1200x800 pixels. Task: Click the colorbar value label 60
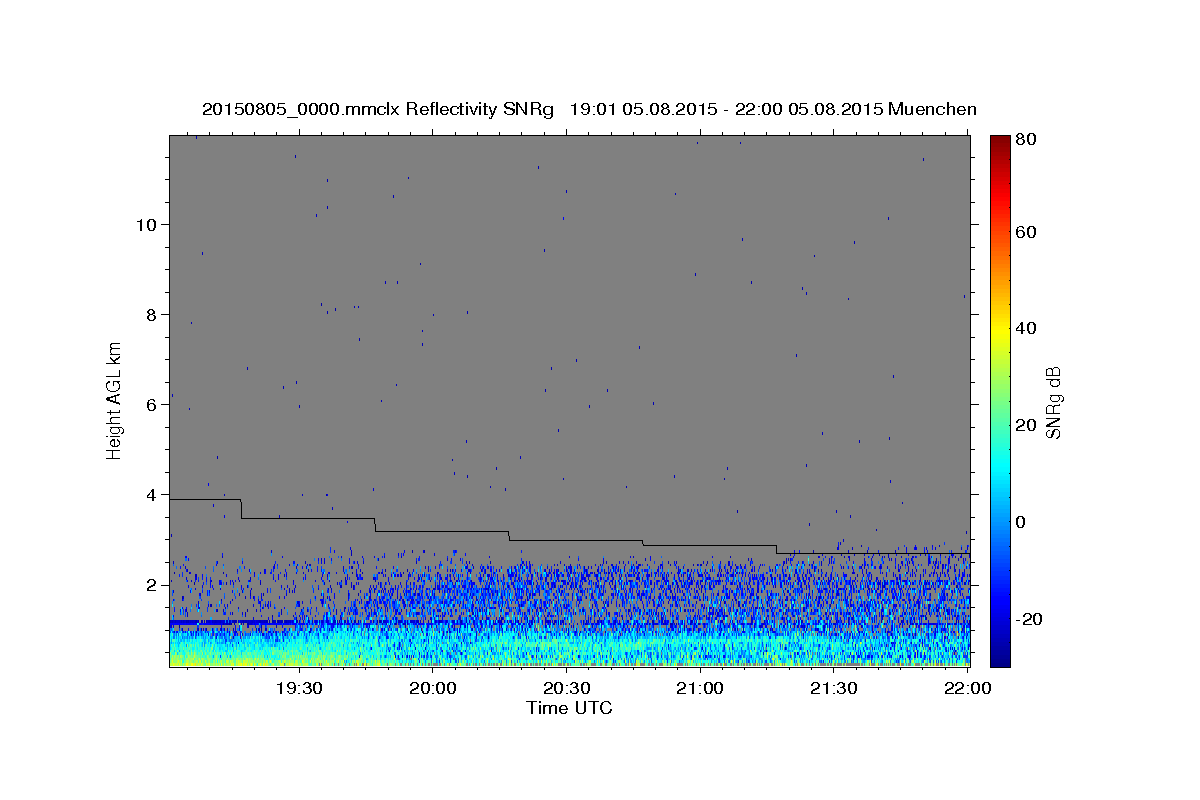[x=1025, y=232]
